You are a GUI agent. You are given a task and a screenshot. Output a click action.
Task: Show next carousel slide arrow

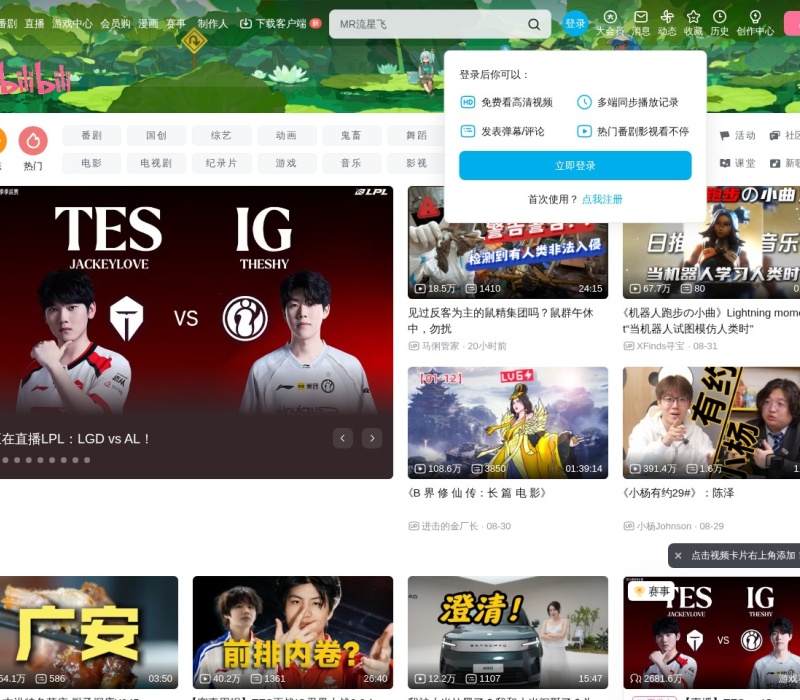tap(372, 438)
